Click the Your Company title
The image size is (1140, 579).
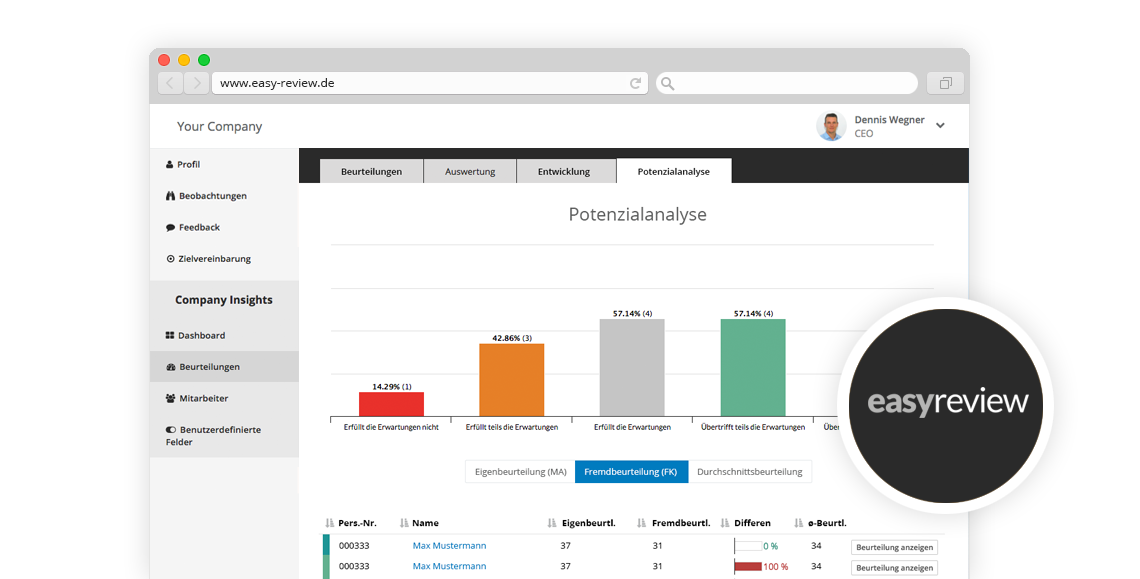coord(219,126)
